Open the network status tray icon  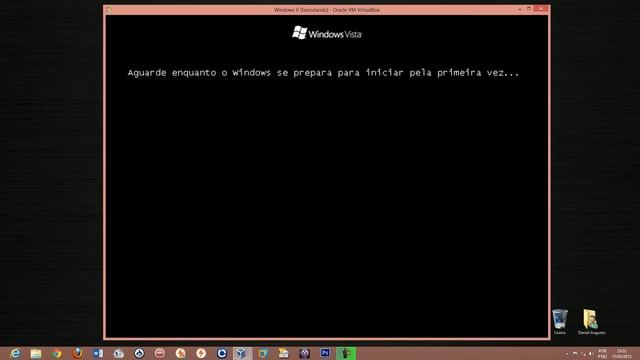tap(583, 353)
